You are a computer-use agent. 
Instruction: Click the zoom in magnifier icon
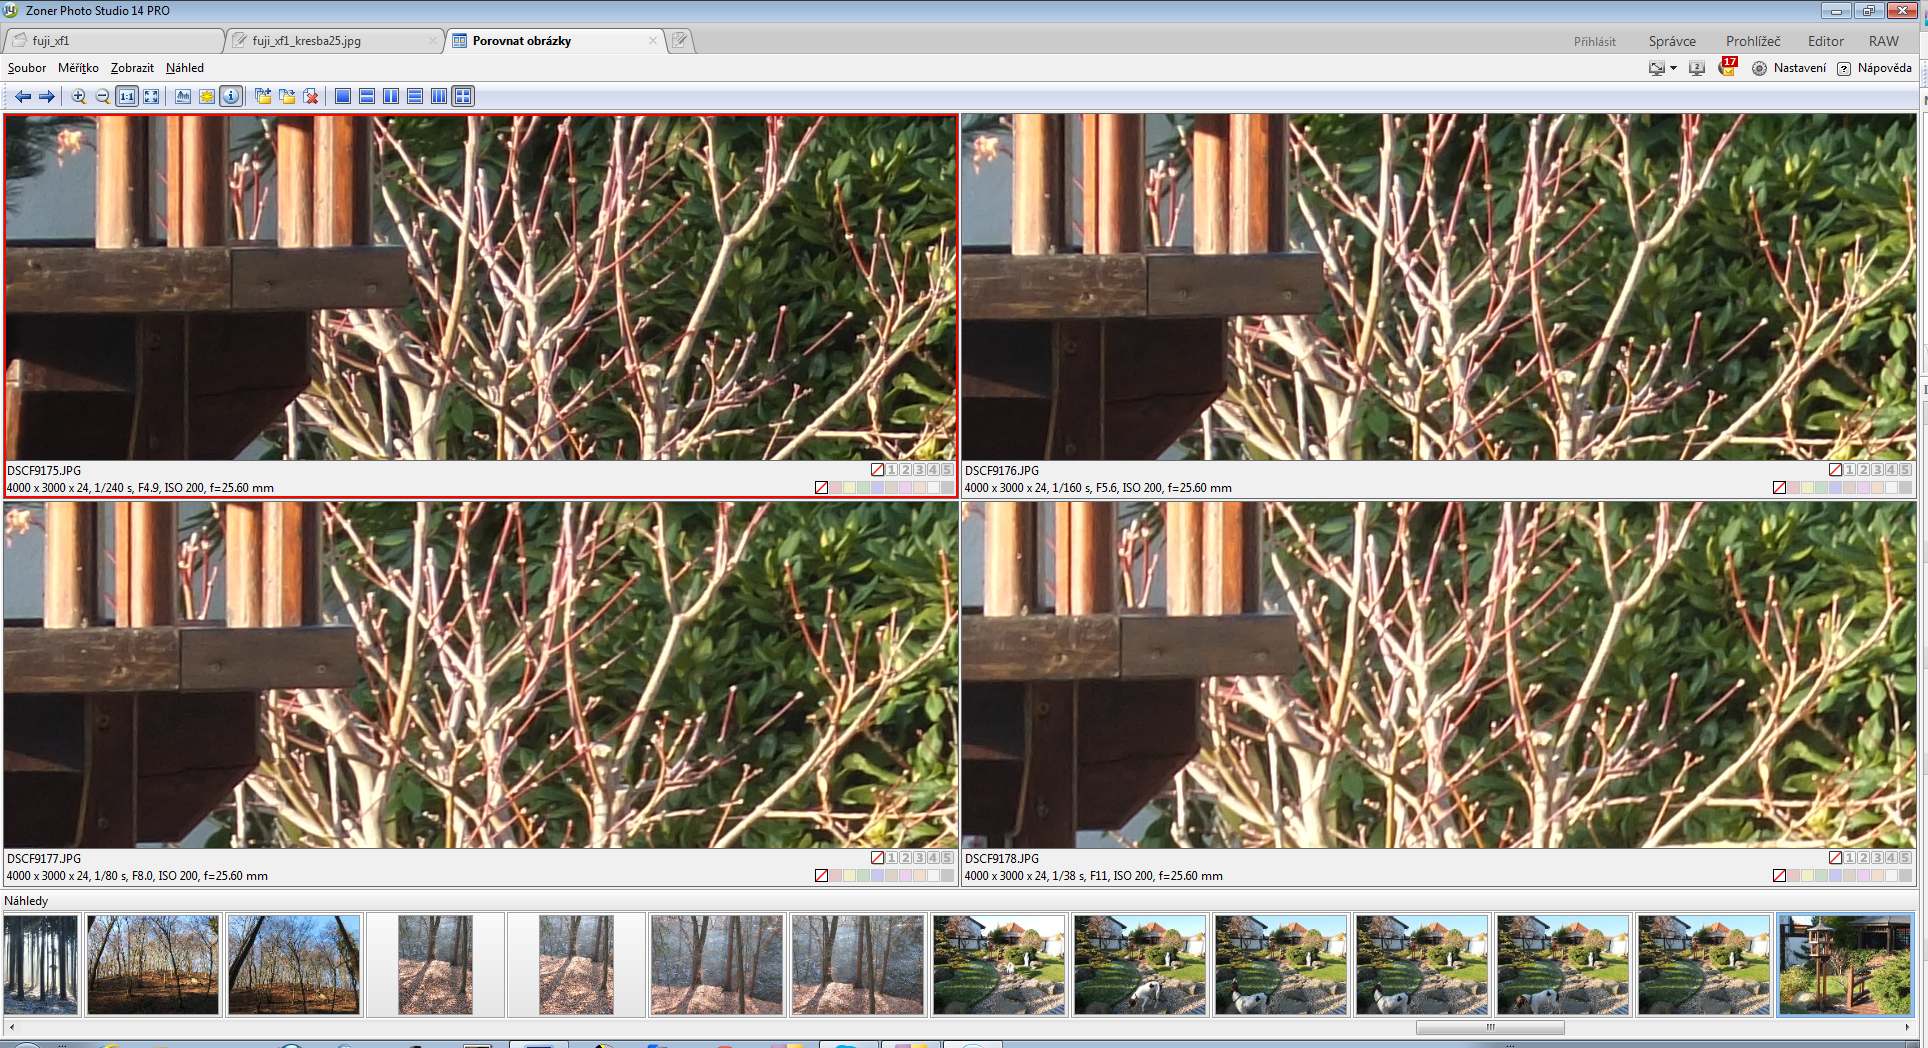point(78,97)
